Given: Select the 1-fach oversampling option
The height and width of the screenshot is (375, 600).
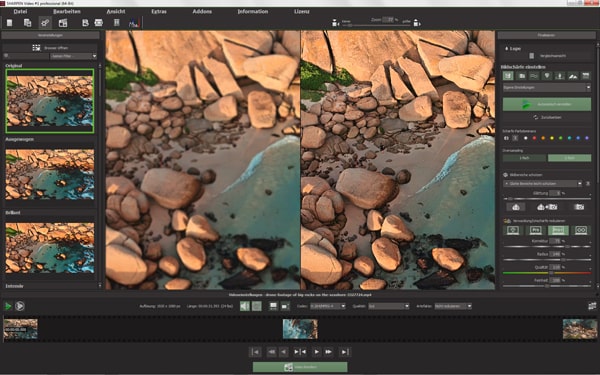Looking at the screenshot, I should point(524,158).
